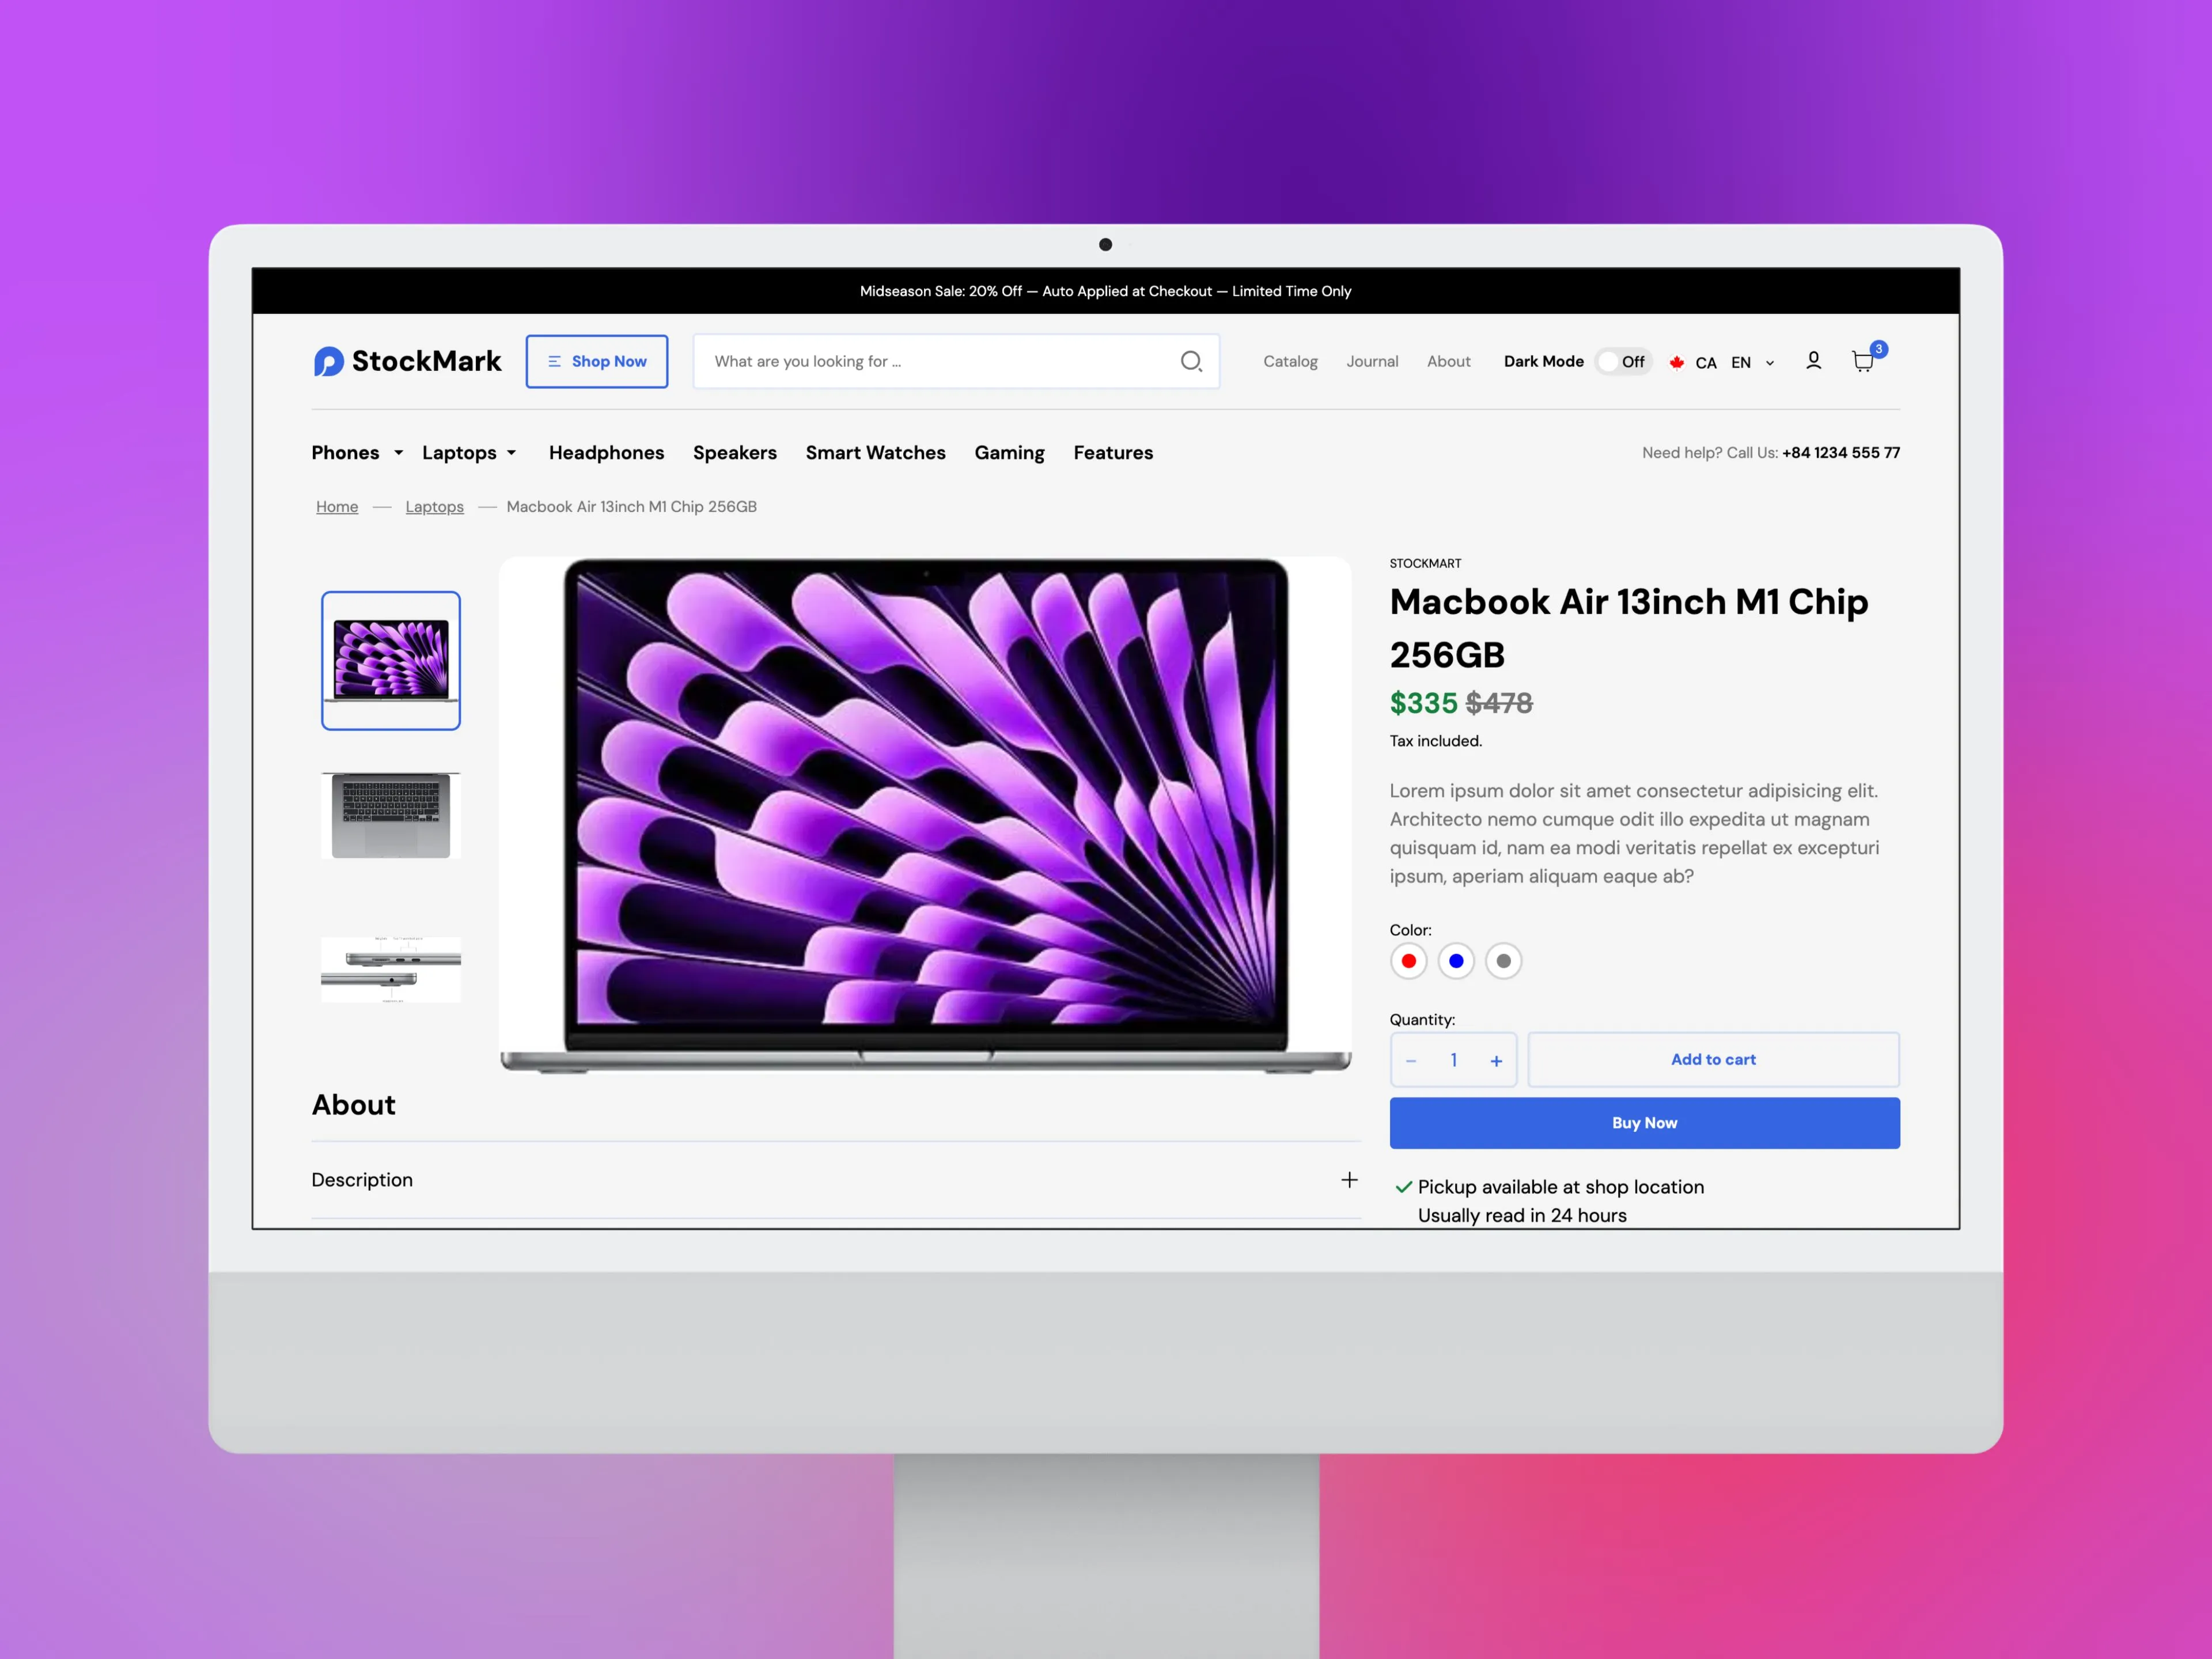
Task: Open the About header link
Action: 1448,361
